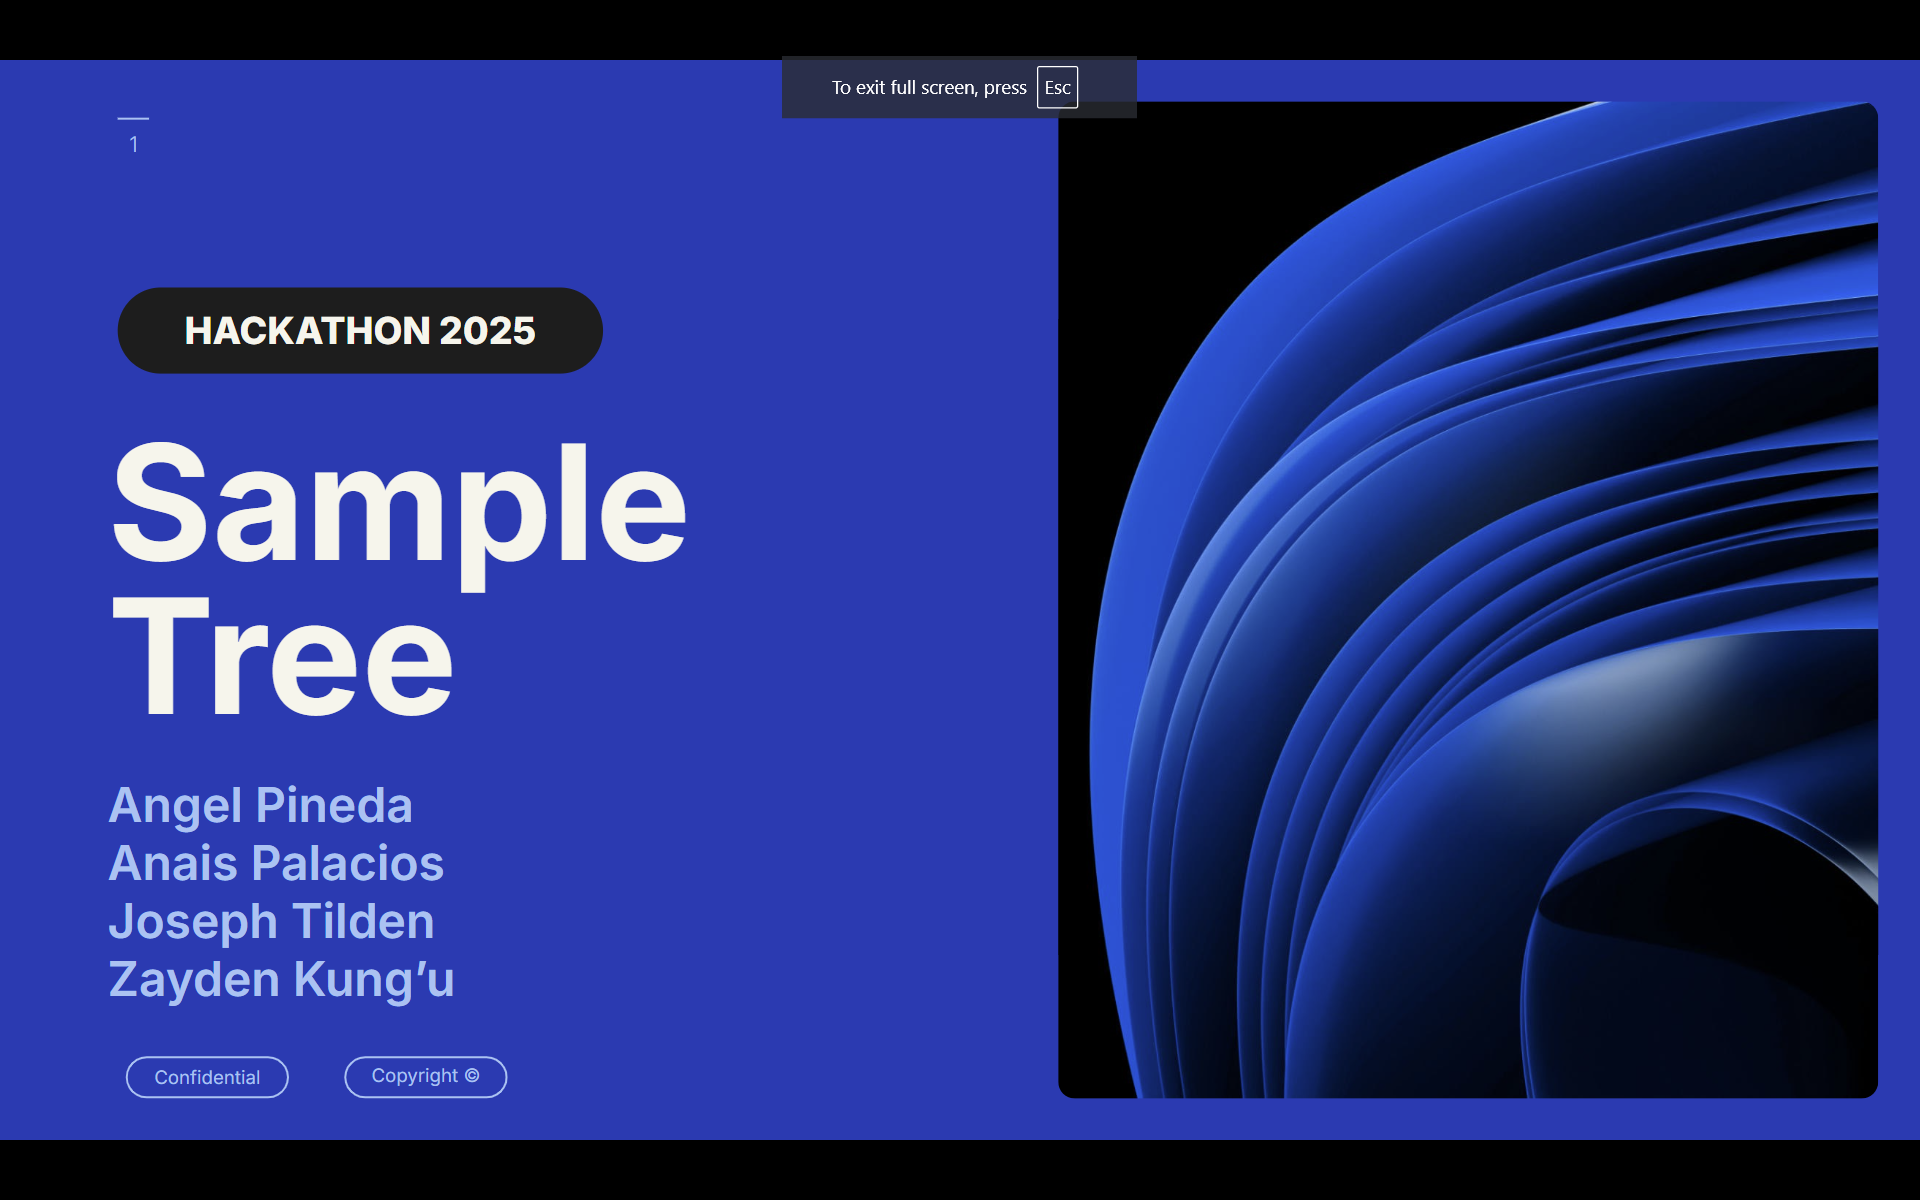Image resolution: width=1920 pixels, height=1200 pixels.
Task: Select the name Angel Pineda
Action: (x=260, y=806)
